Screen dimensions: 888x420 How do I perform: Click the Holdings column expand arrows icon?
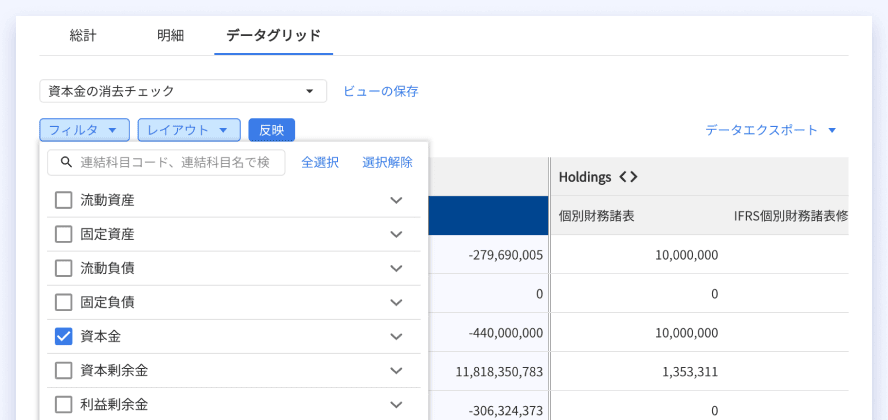[629, 177]
